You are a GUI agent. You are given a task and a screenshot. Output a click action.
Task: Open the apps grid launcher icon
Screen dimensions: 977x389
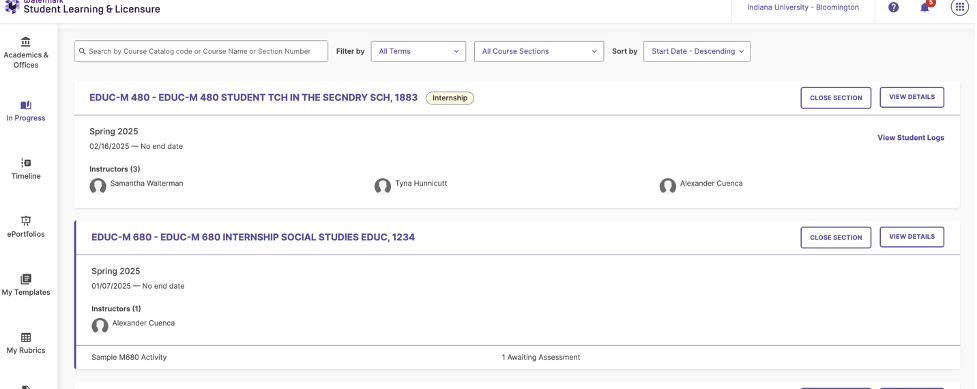point(960,7)
